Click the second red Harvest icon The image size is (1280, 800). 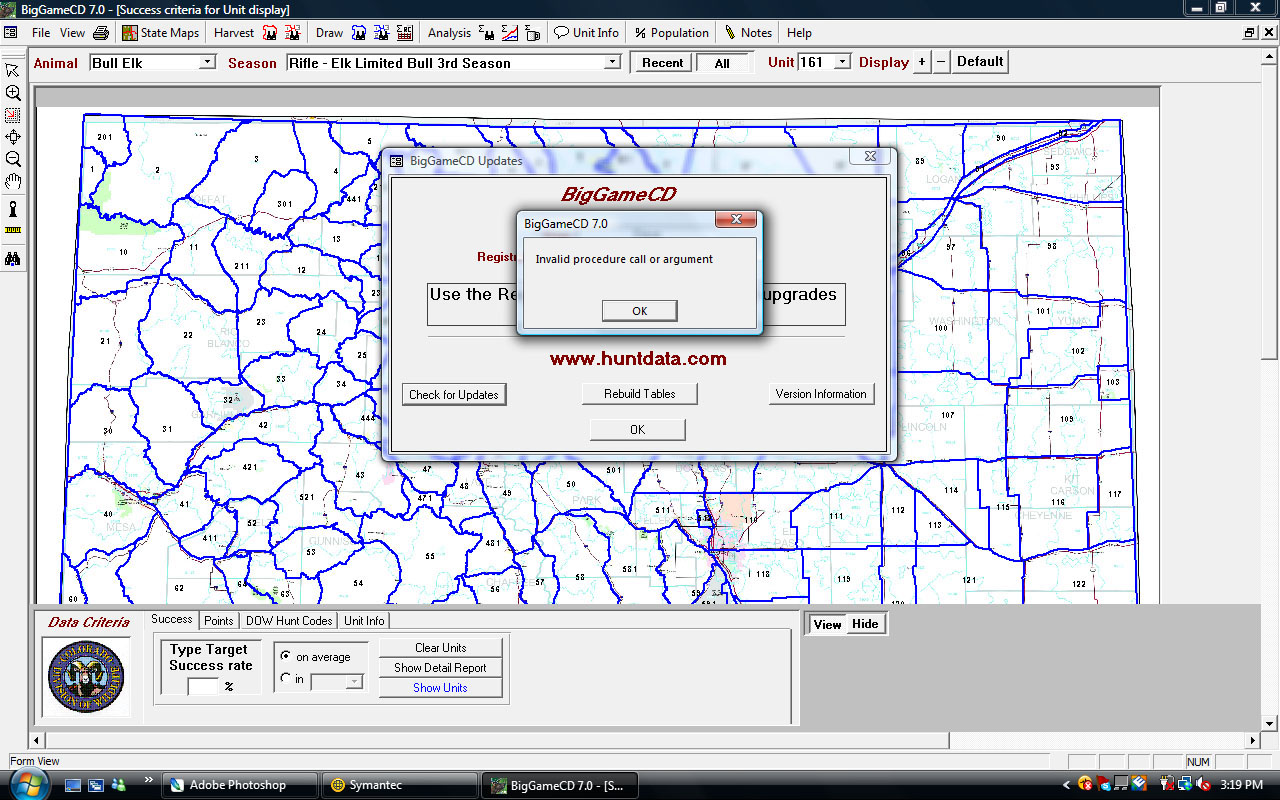tap(292, 33)
